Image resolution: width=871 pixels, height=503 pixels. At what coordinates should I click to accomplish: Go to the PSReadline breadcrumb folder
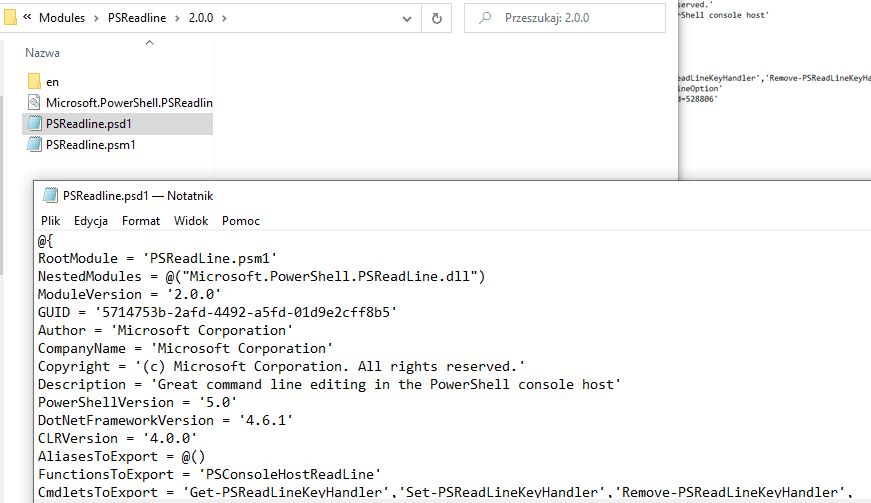tap(137, 18)
